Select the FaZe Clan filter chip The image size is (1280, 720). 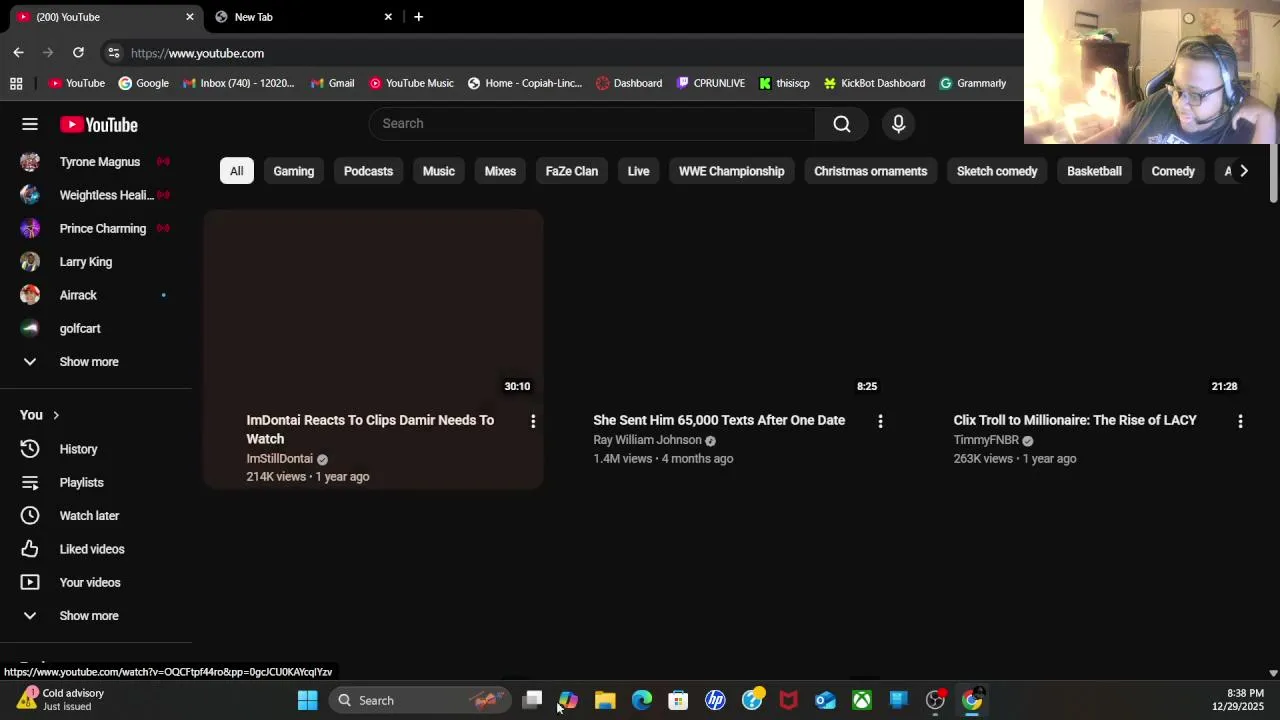tap(572, 171)
